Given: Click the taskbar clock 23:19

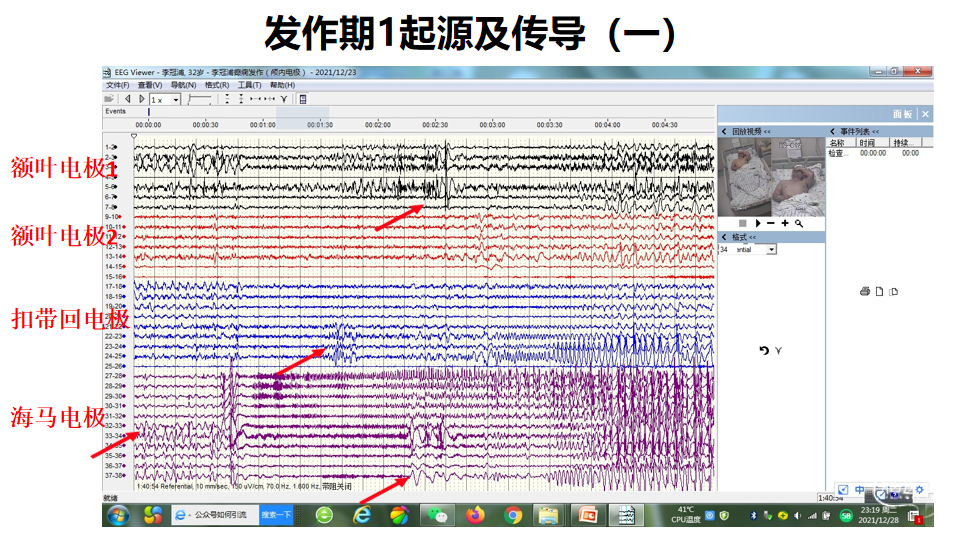Looking at the screenshot, I should pyautogui.click(x=878, y=515).
